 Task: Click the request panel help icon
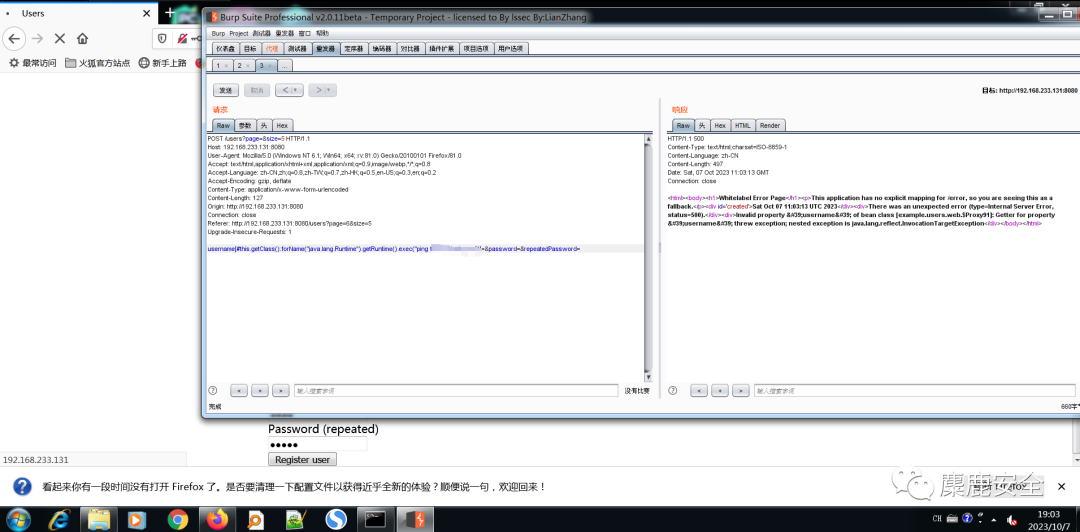click(x=213, y=390)
